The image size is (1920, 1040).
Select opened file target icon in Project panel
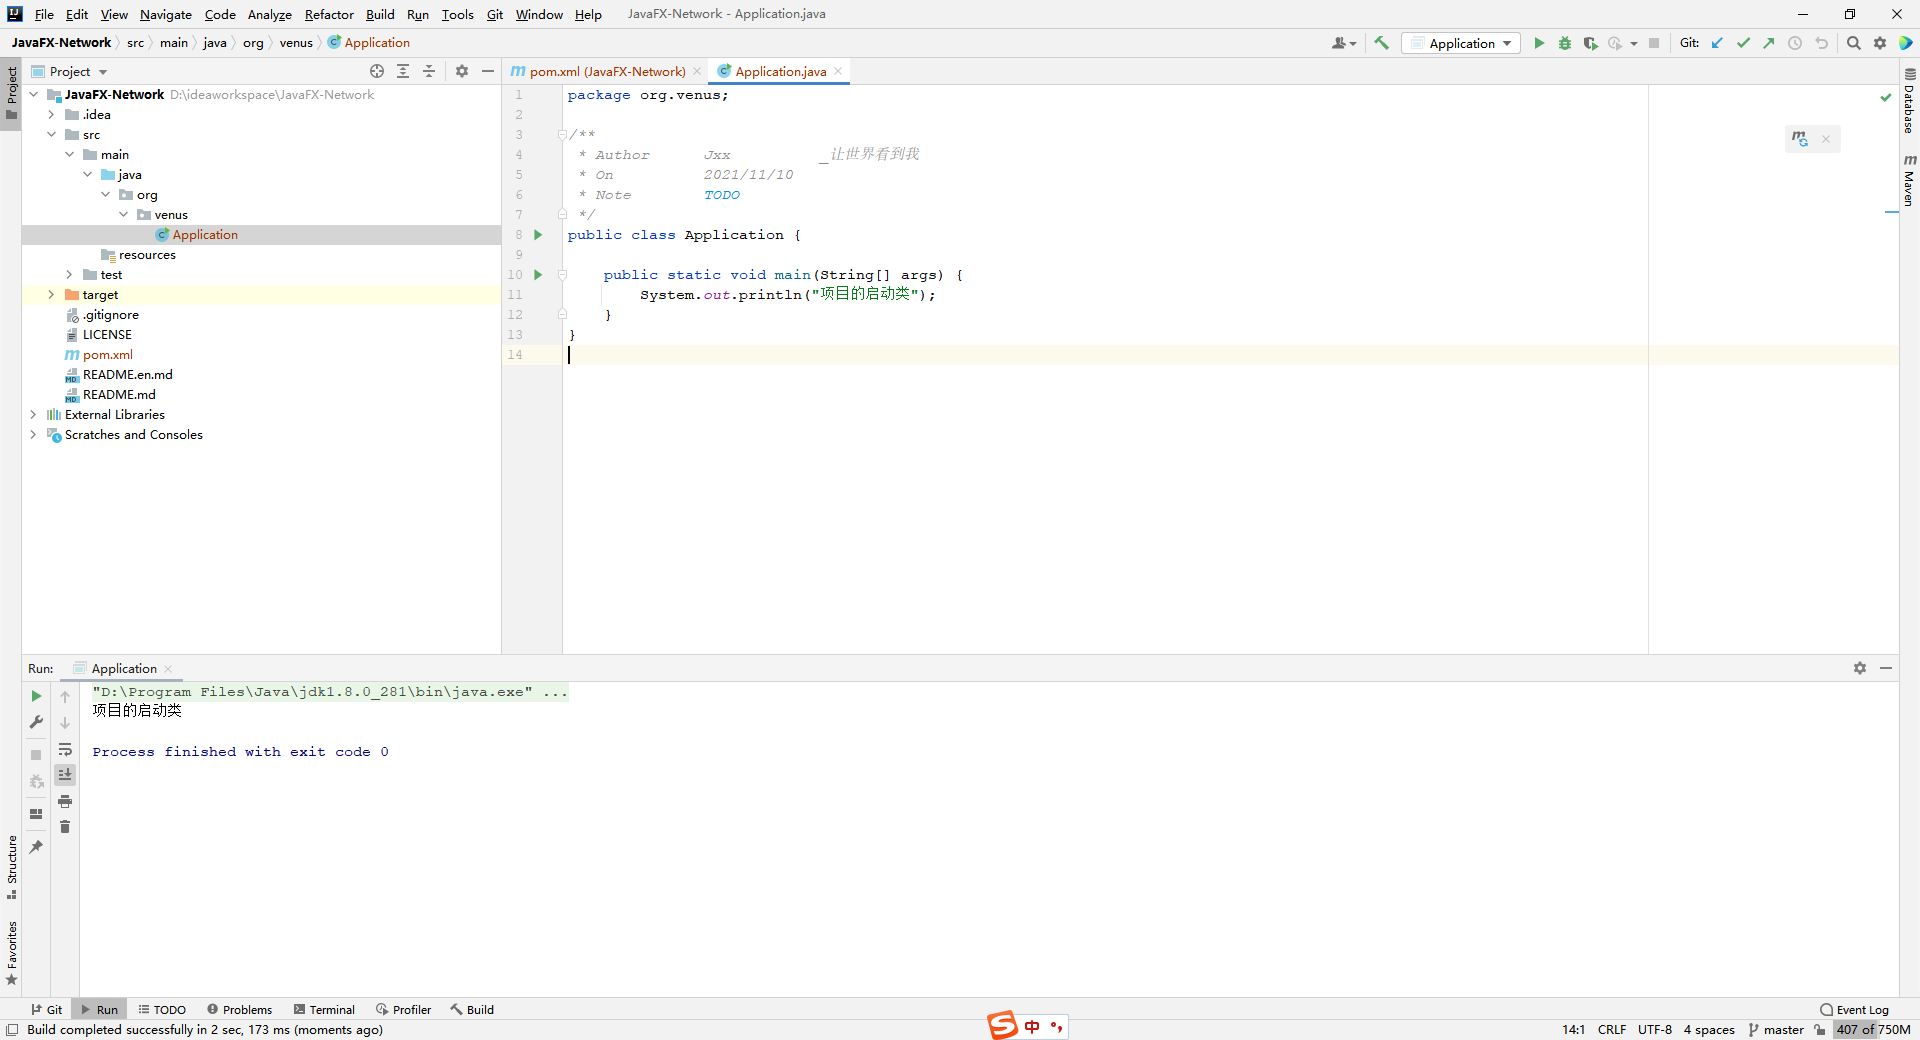[377, 71]
